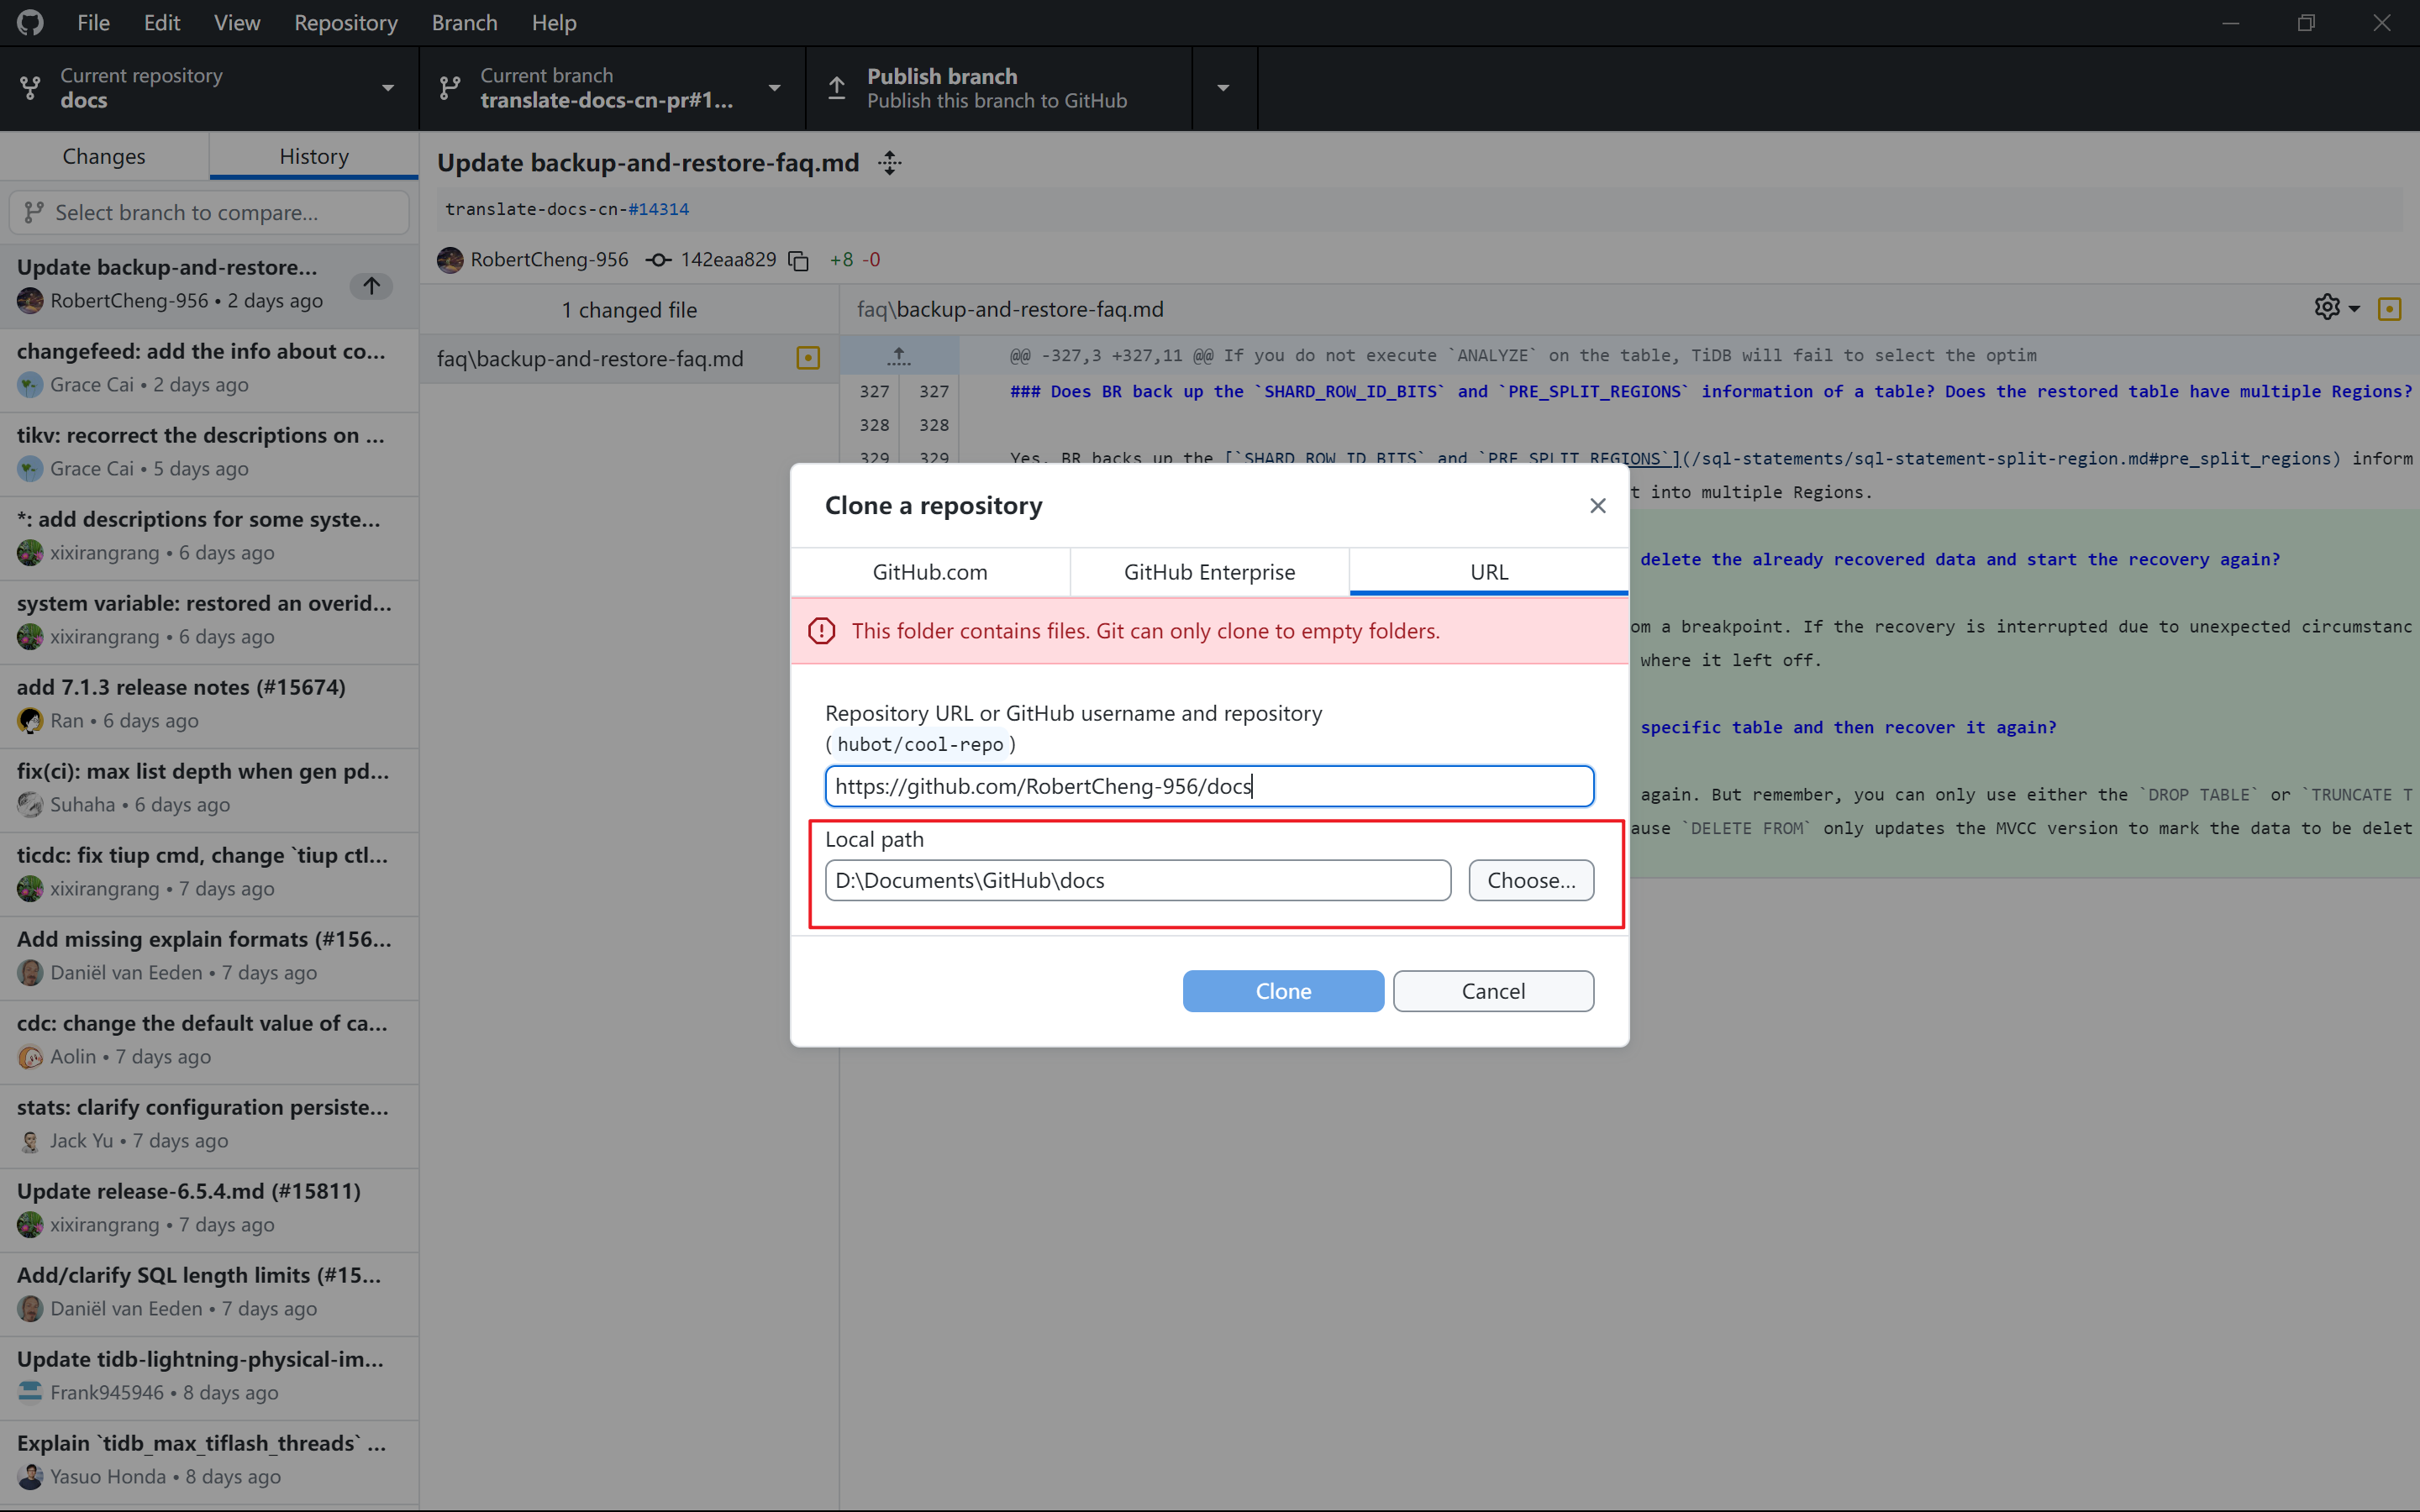Select the GitHub Enterprise tab

click(1209, 572)
